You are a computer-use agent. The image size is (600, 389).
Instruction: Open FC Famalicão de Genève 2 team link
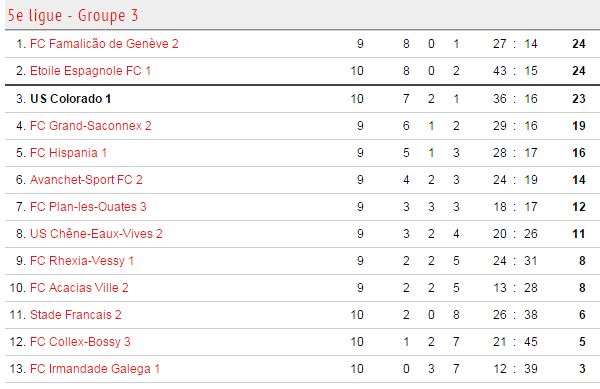[104, 44]
